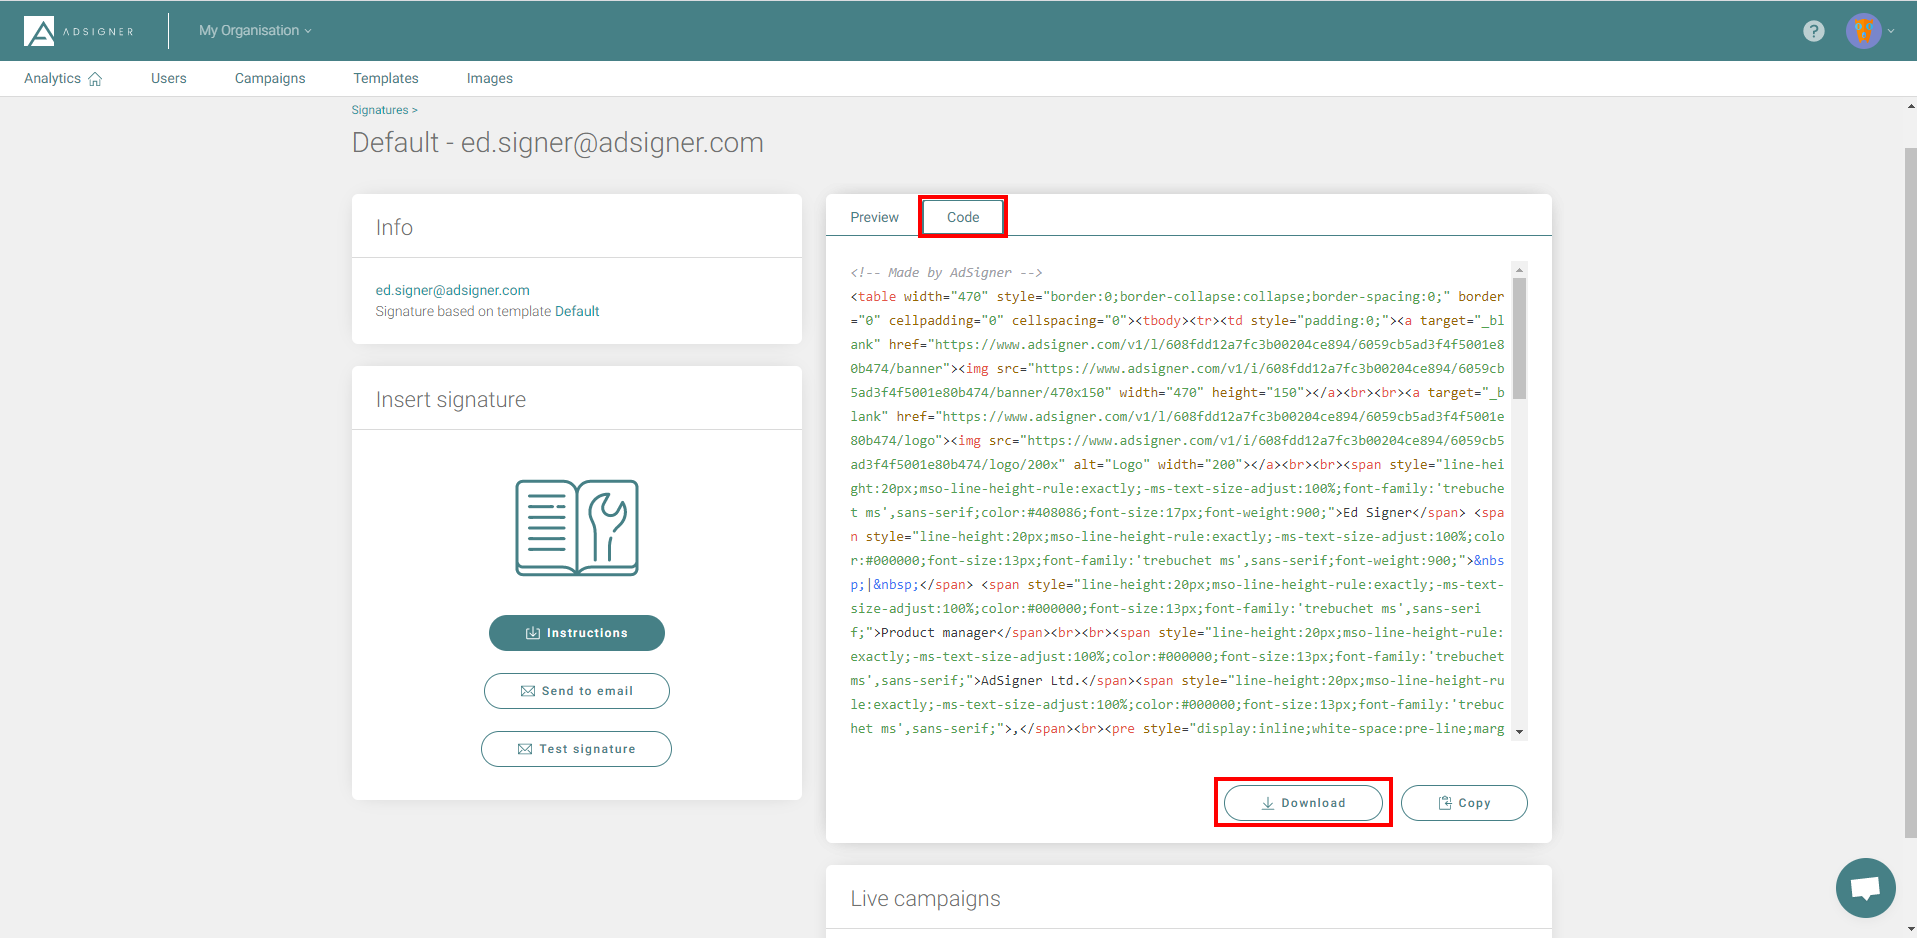Open the Users menu item
The image size is (1917, 938).
168,78
